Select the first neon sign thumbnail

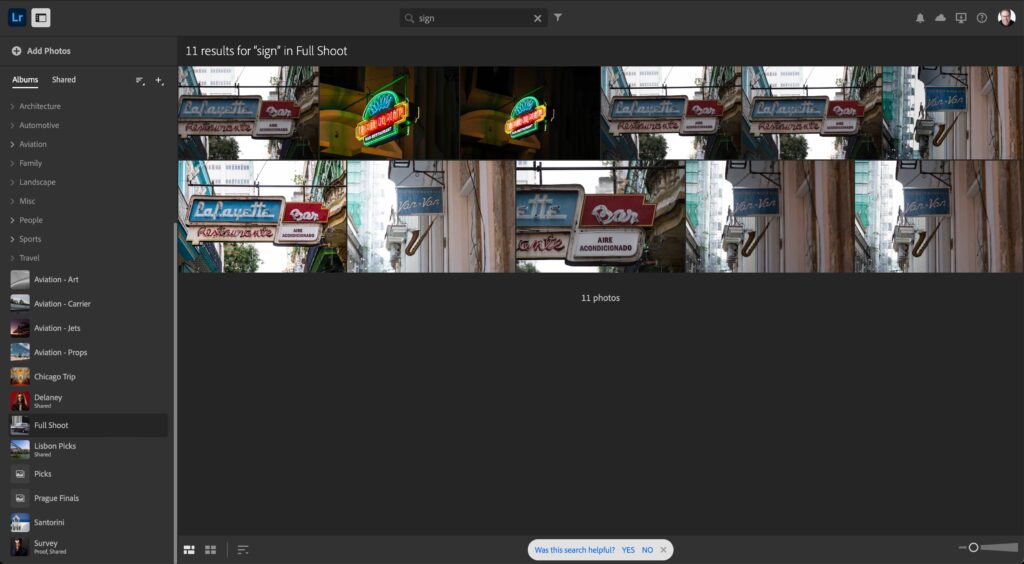[x=389, y=113]
